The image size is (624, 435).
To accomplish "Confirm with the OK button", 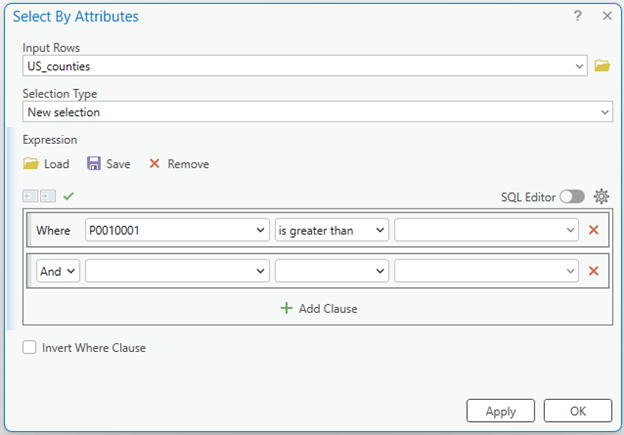I will 577,411.
